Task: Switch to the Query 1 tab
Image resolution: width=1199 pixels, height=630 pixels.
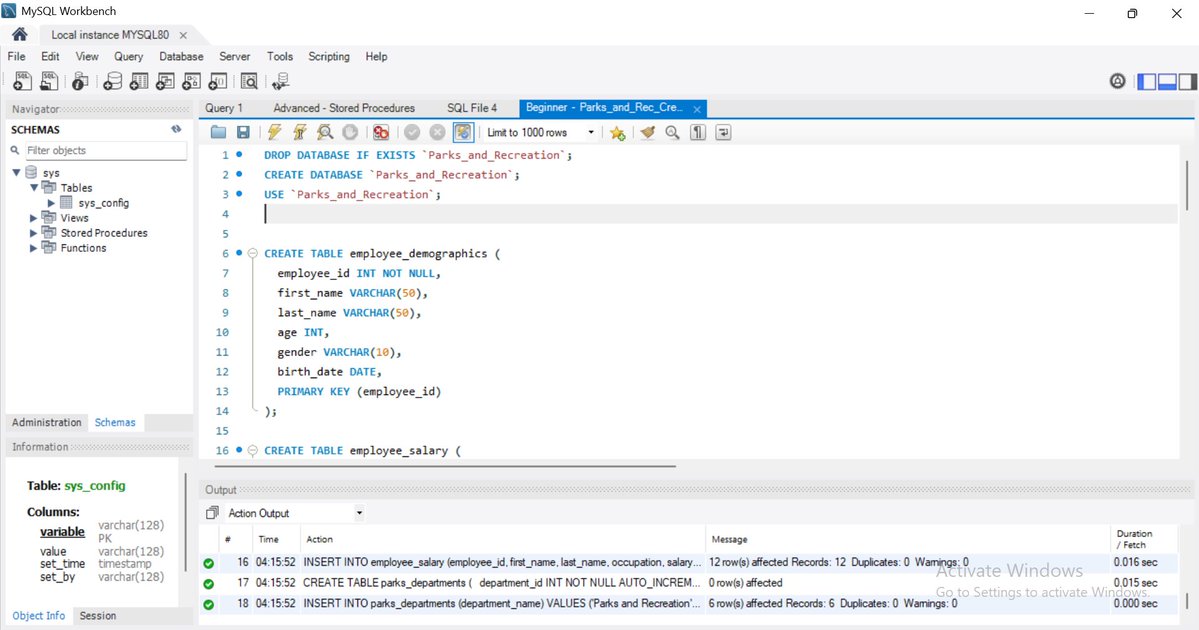Action: click(224, 108)
